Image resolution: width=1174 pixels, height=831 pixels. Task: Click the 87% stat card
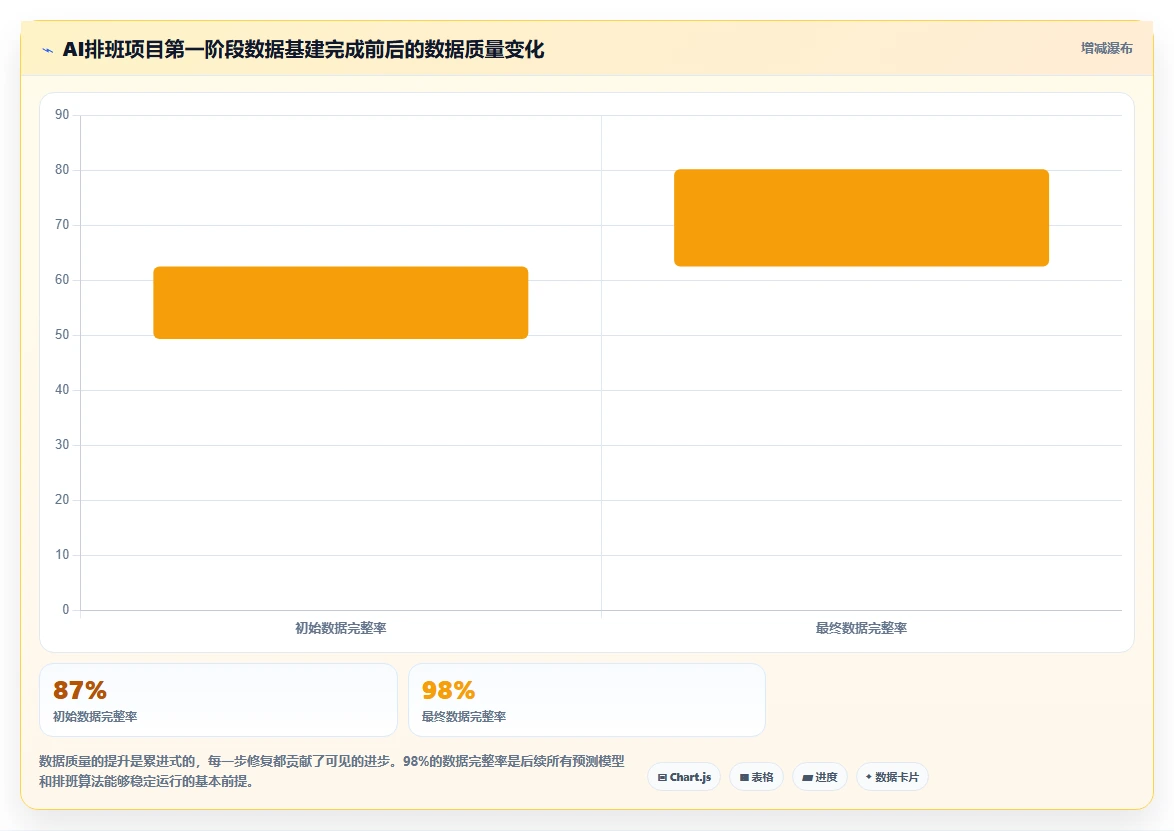click(218, 700)
